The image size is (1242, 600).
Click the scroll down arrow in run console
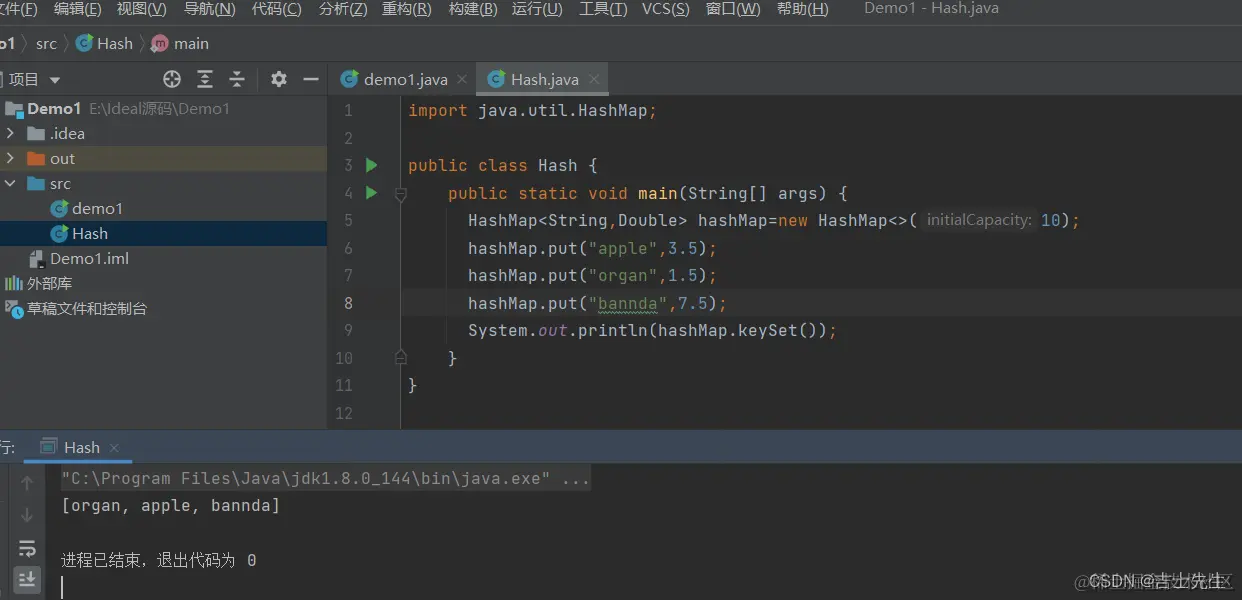(x=27, y=515)
